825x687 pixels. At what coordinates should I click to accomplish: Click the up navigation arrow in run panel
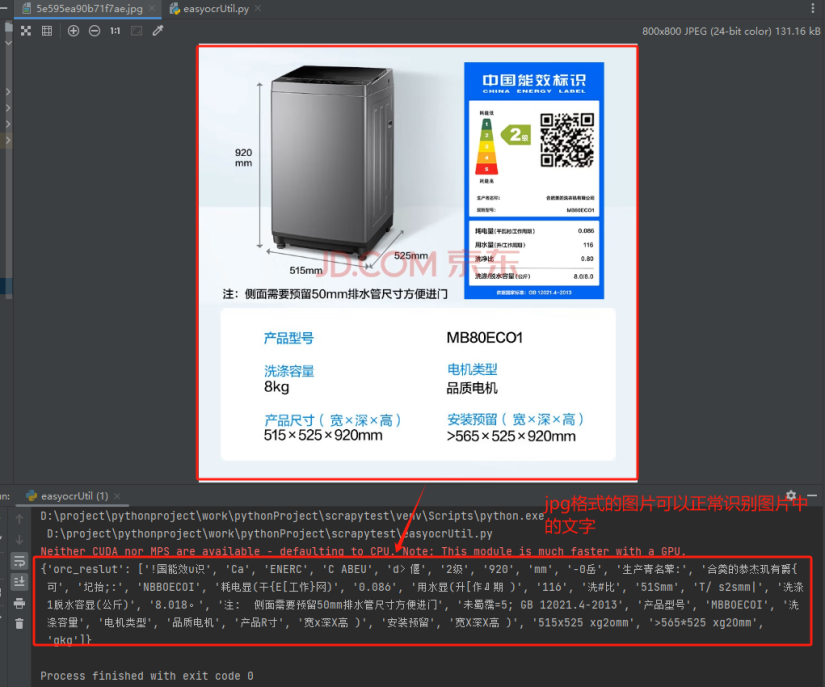click(x=20, y=520)
